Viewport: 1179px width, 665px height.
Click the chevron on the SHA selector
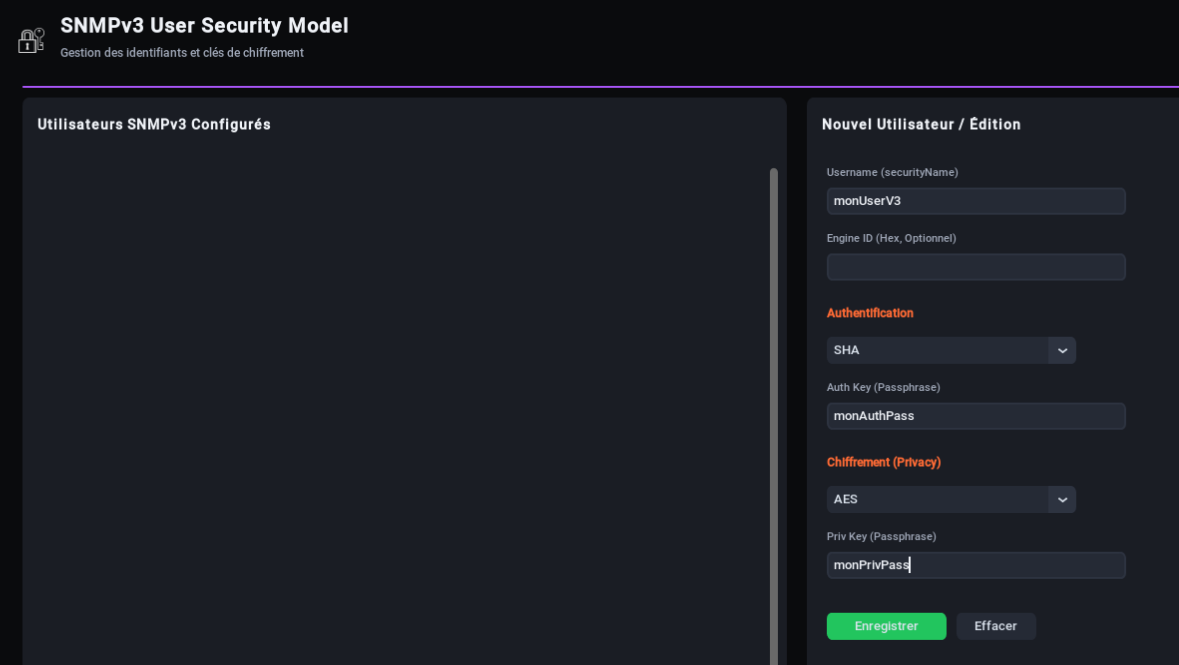(x=1062, y=350)
